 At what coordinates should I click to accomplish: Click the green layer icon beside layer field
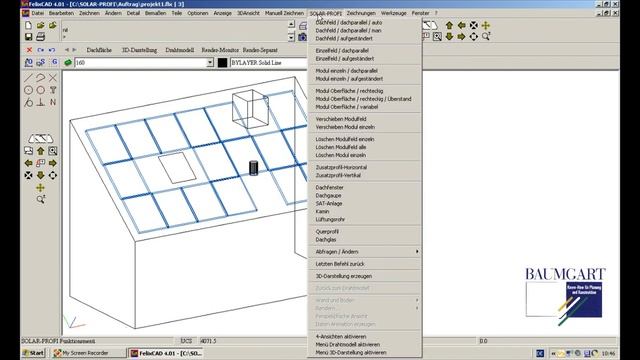tap(68, 62)
